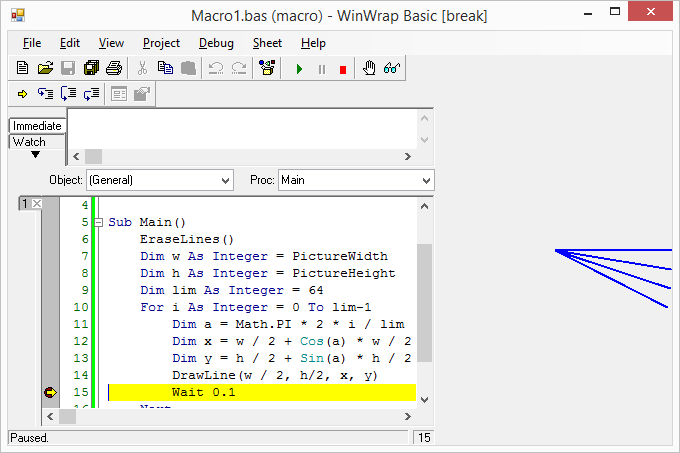Collapse the Sub Main code block

(99, 222)
